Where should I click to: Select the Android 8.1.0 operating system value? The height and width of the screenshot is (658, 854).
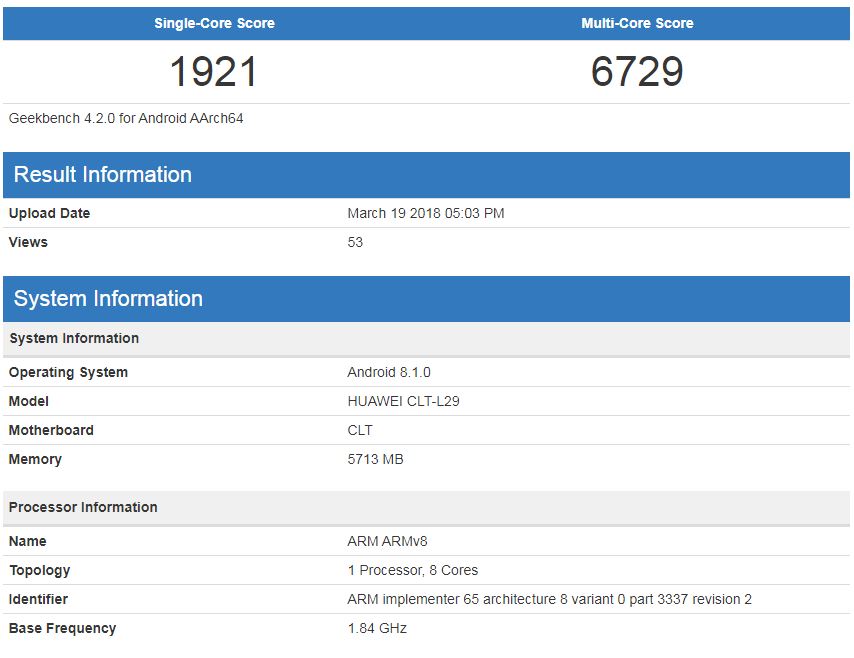click(x=389, y=372)
